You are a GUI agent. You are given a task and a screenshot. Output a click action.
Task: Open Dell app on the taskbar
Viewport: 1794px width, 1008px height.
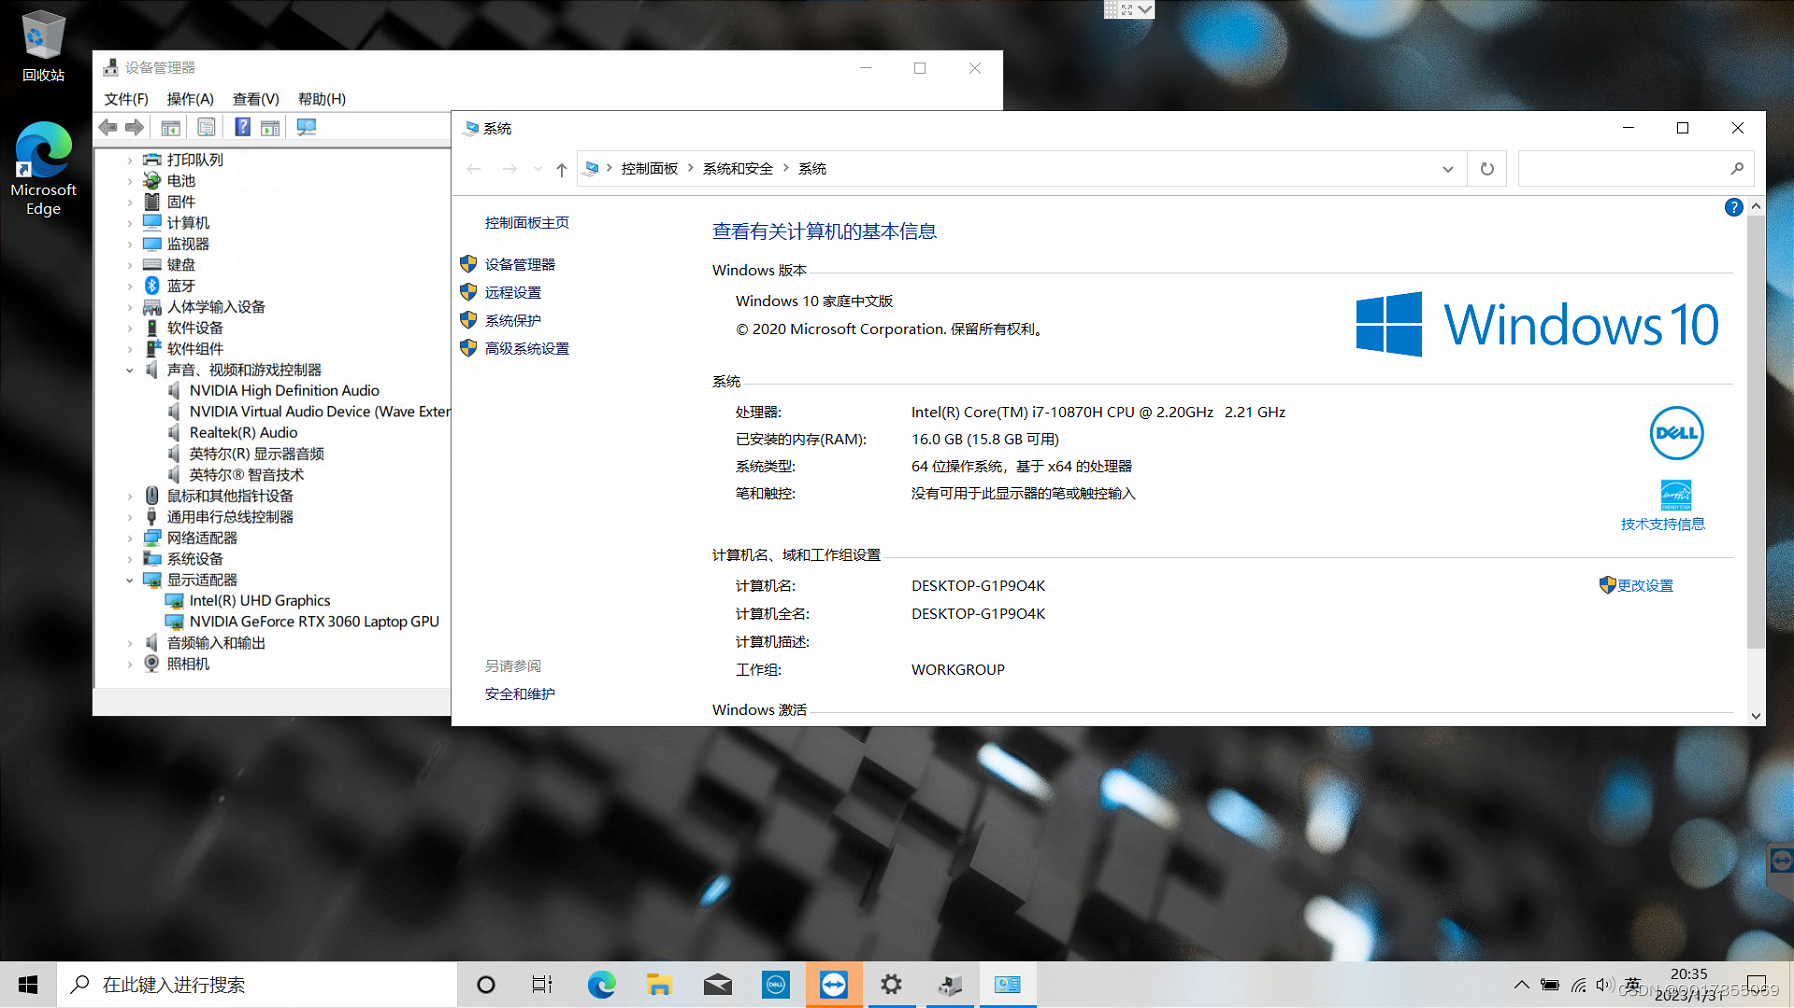pos(775,985)
